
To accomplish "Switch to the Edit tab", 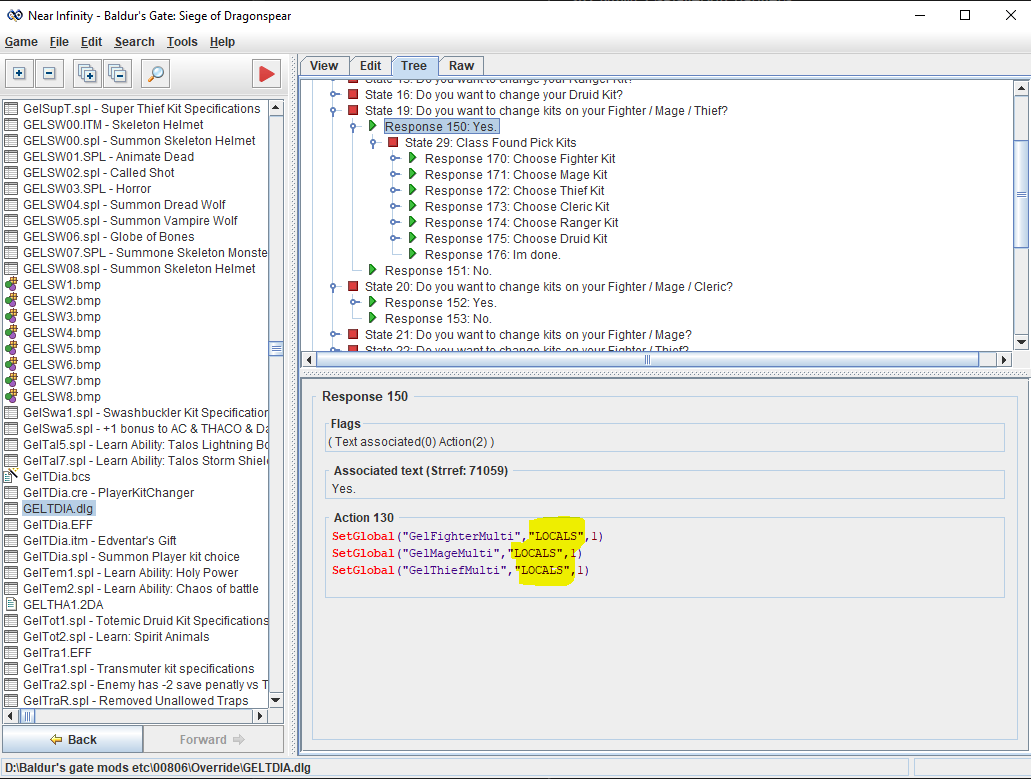I will click(370, 66).
